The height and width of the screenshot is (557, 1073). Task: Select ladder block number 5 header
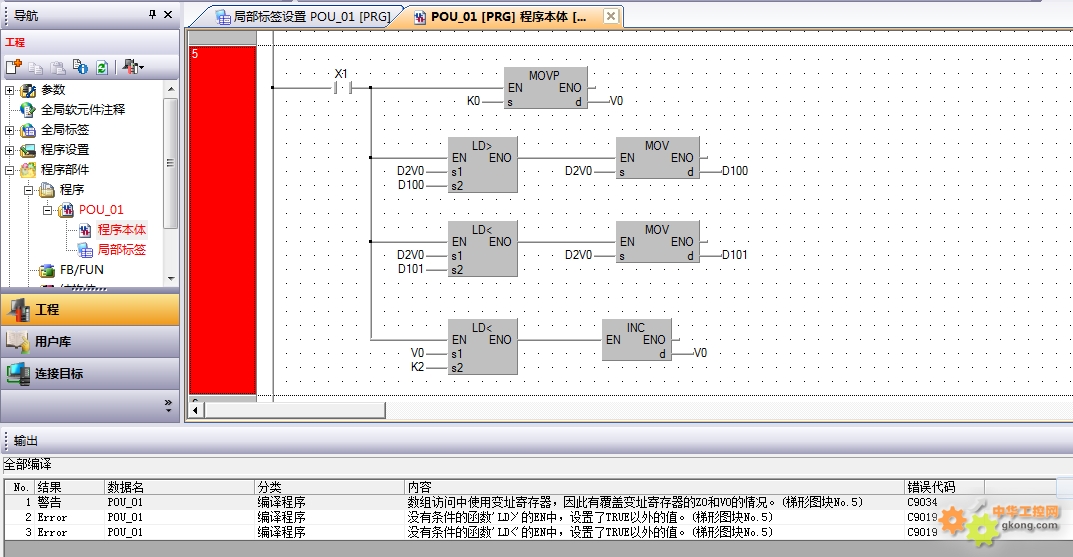pos(222,220)
